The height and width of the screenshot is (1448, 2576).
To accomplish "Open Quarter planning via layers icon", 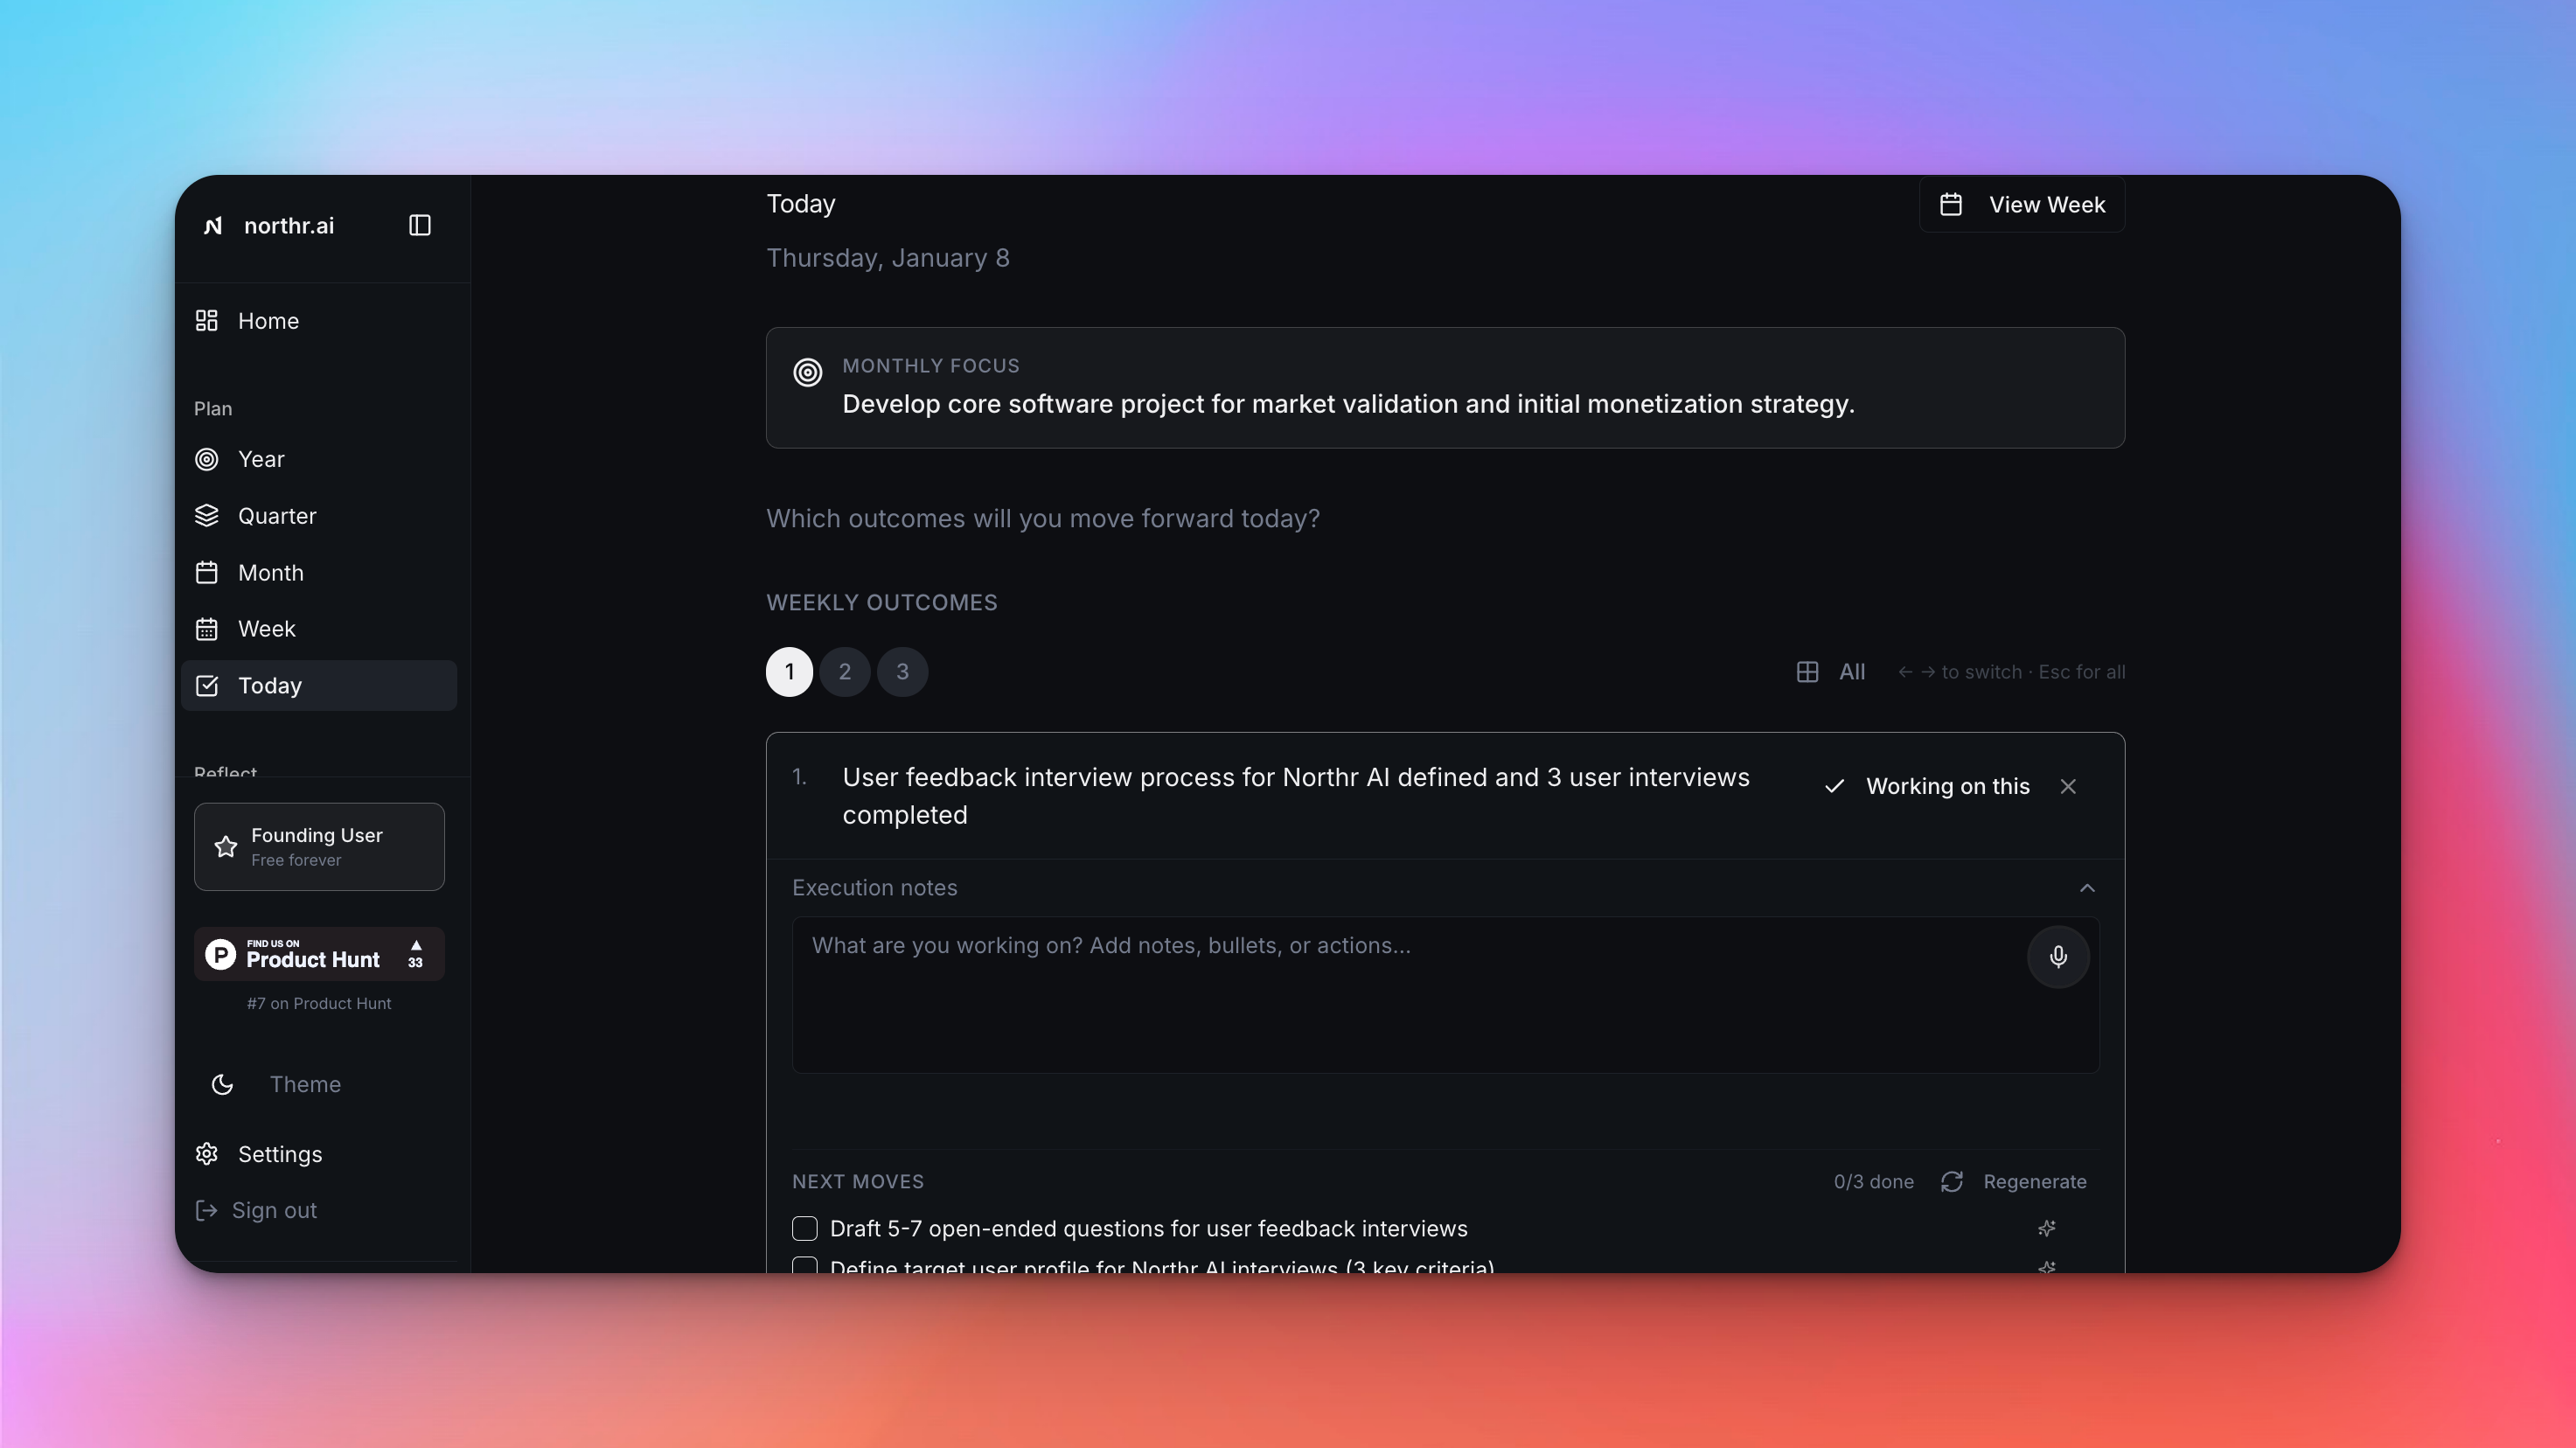I will [x=207, y=515].
